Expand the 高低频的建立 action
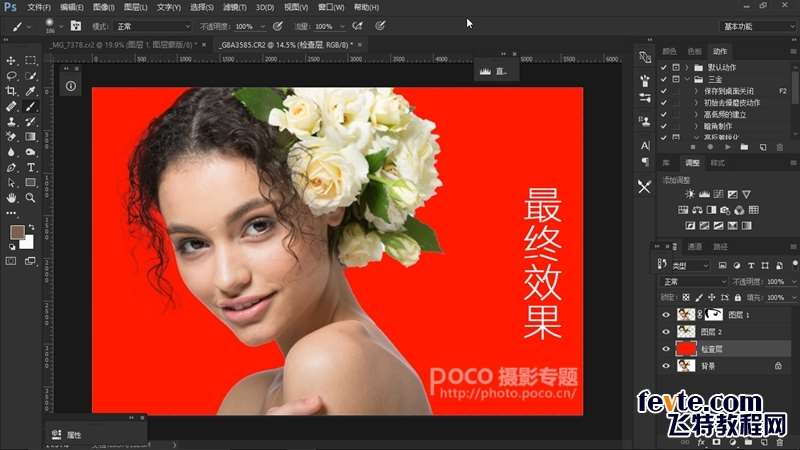This screenshot has width=800, height=450. [x=696, y=114]
